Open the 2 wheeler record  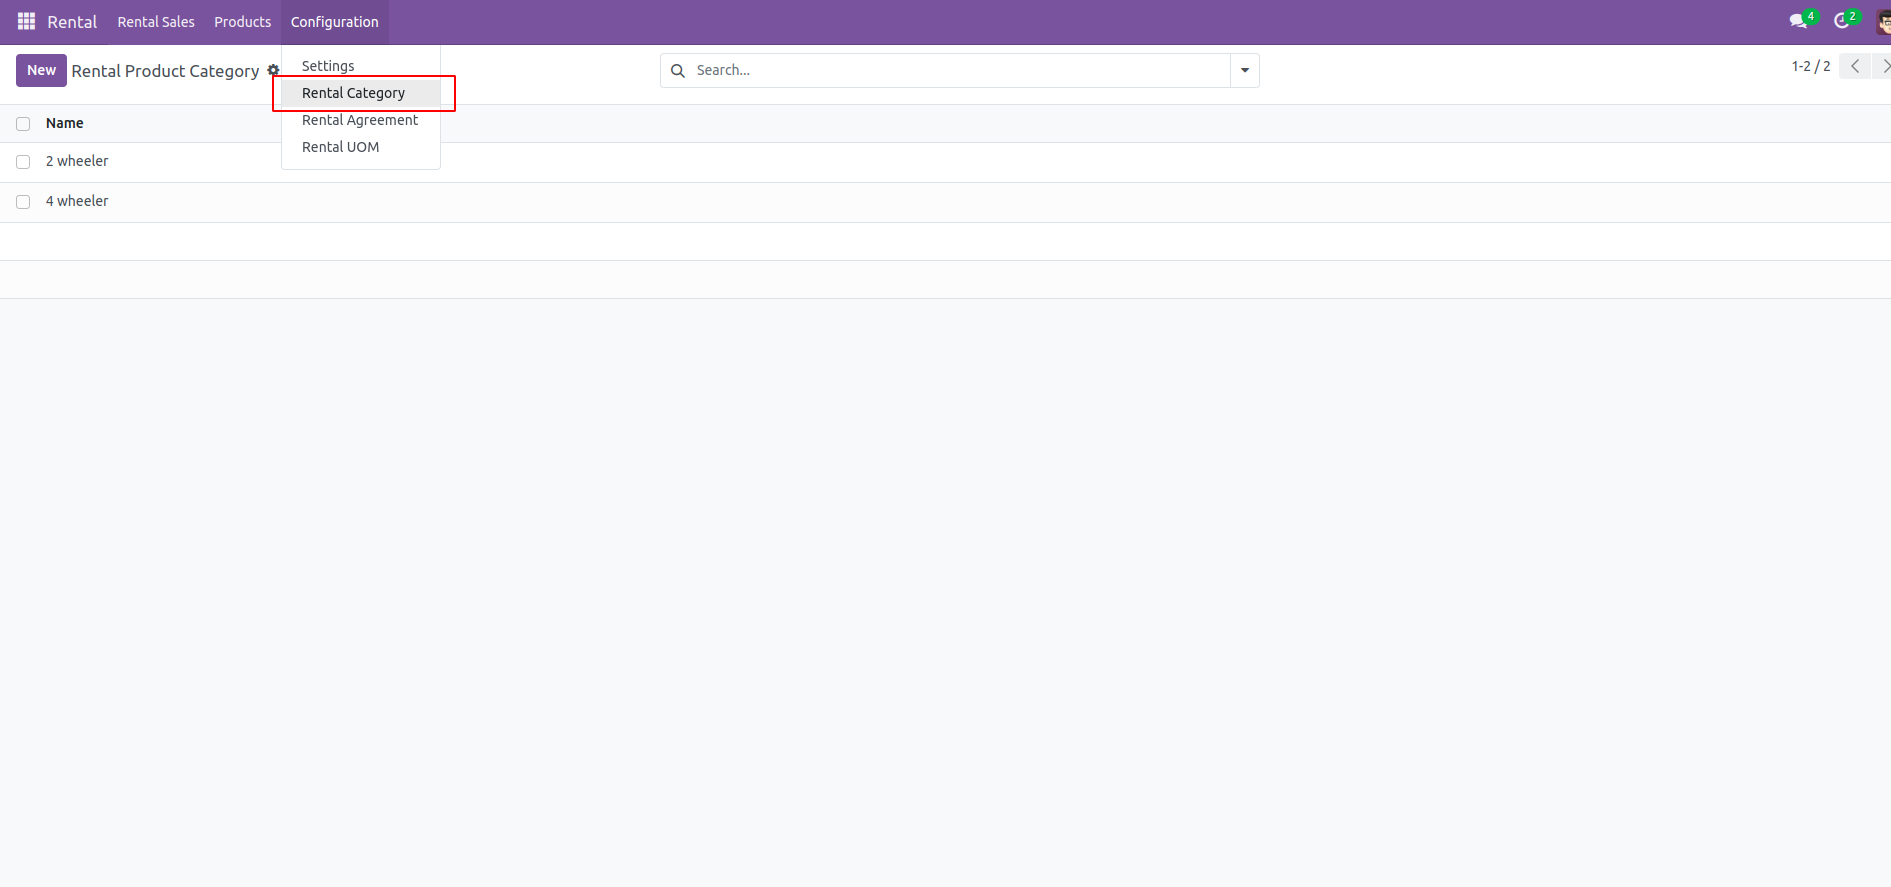click(x=77, y=161)
